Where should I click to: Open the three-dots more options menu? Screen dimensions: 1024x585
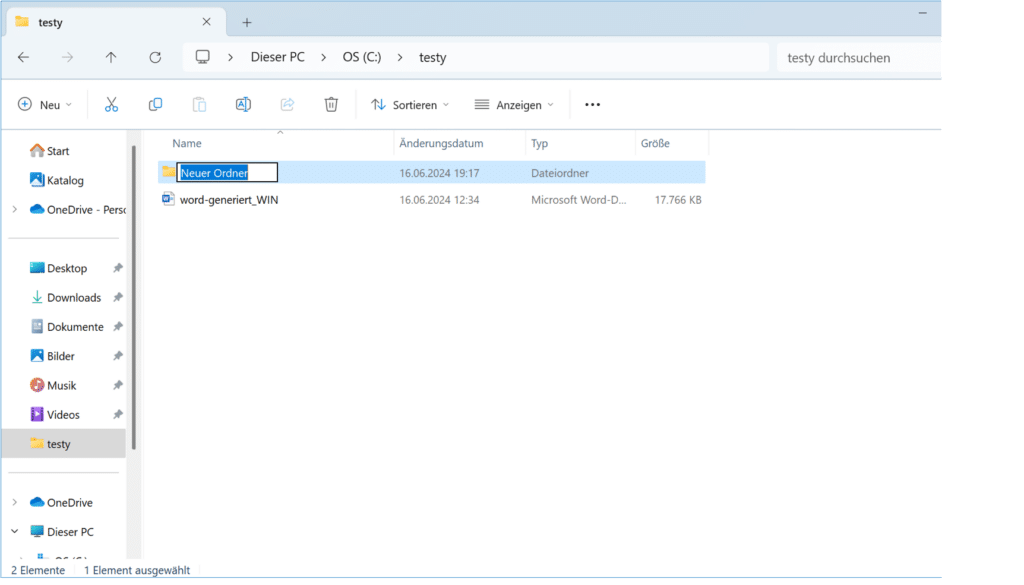pos(592,104)
